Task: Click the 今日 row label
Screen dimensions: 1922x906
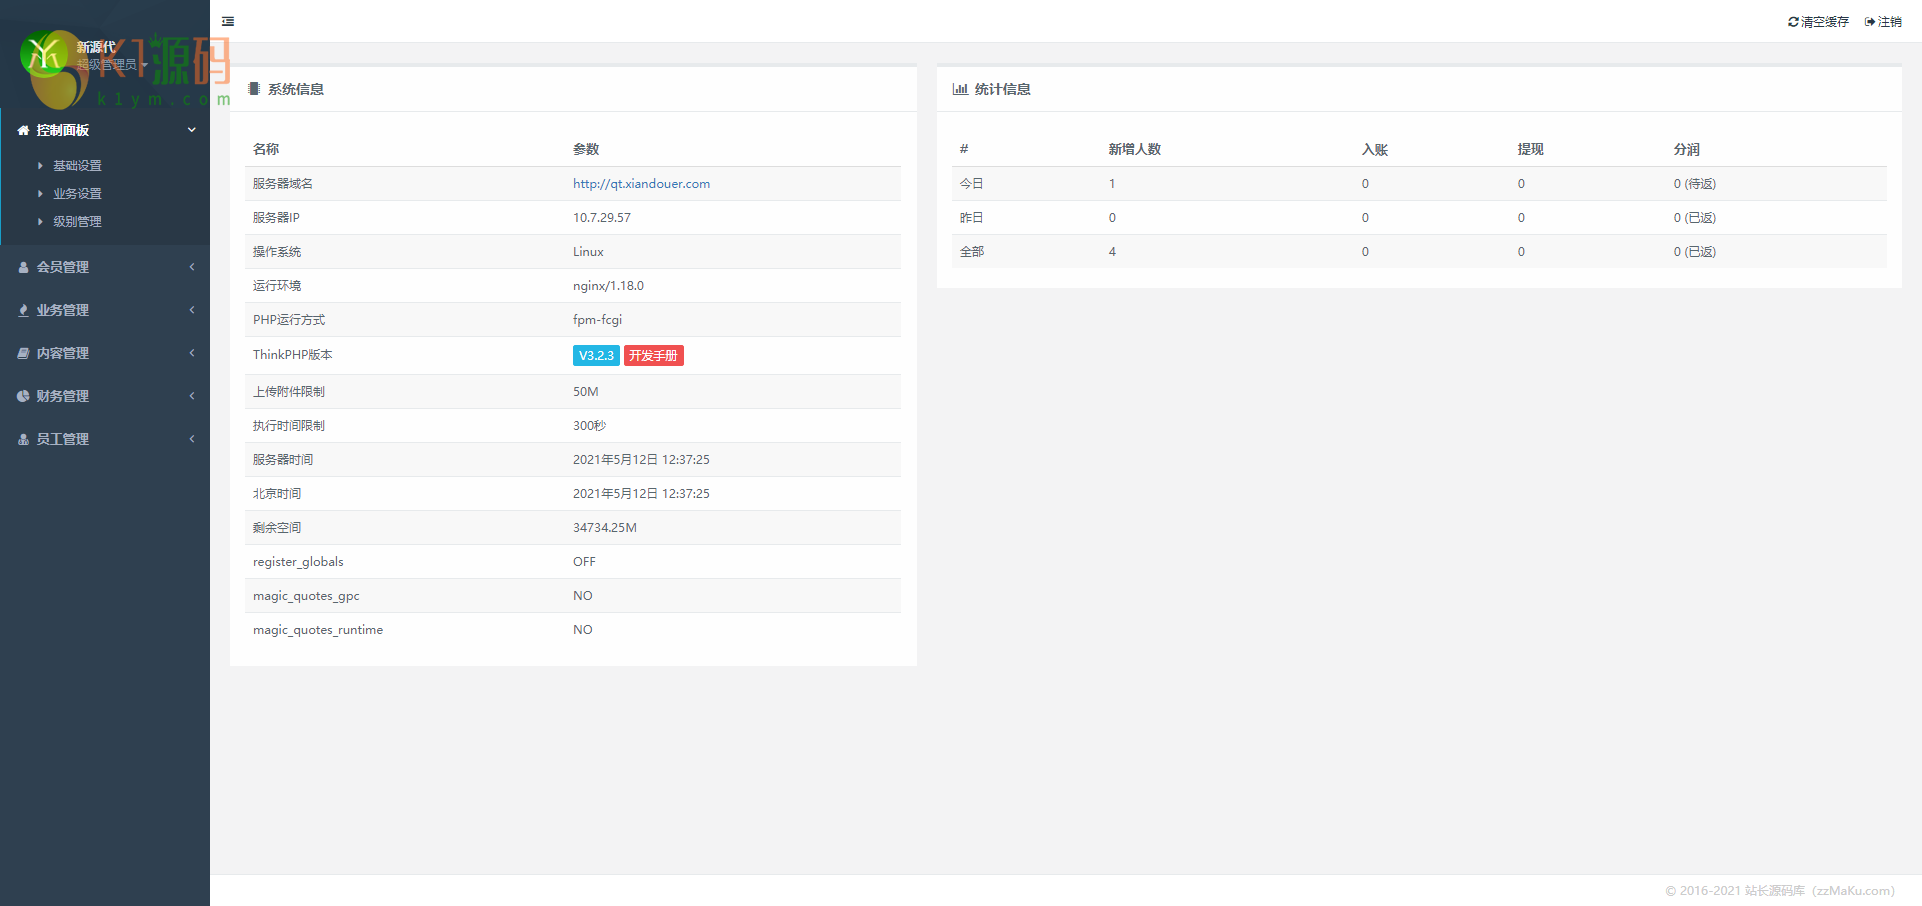Action: (972, 184)
